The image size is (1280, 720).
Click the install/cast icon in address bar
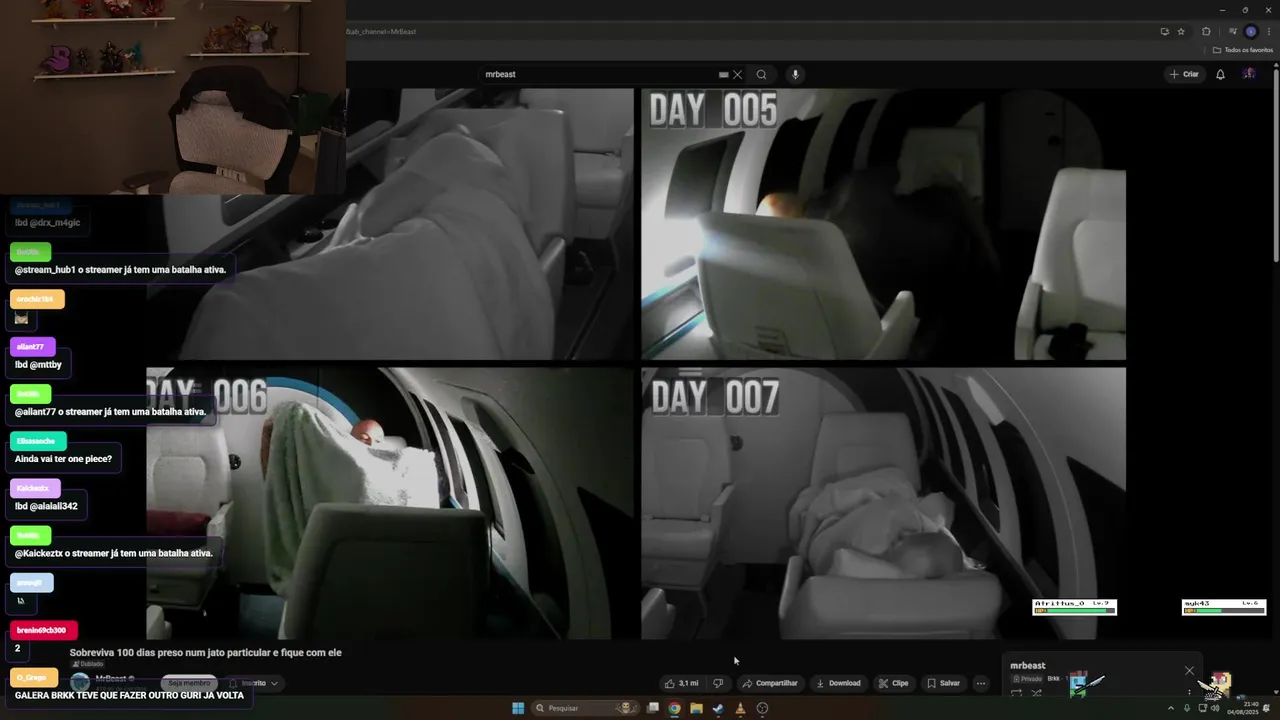(x=1164, y=31)
